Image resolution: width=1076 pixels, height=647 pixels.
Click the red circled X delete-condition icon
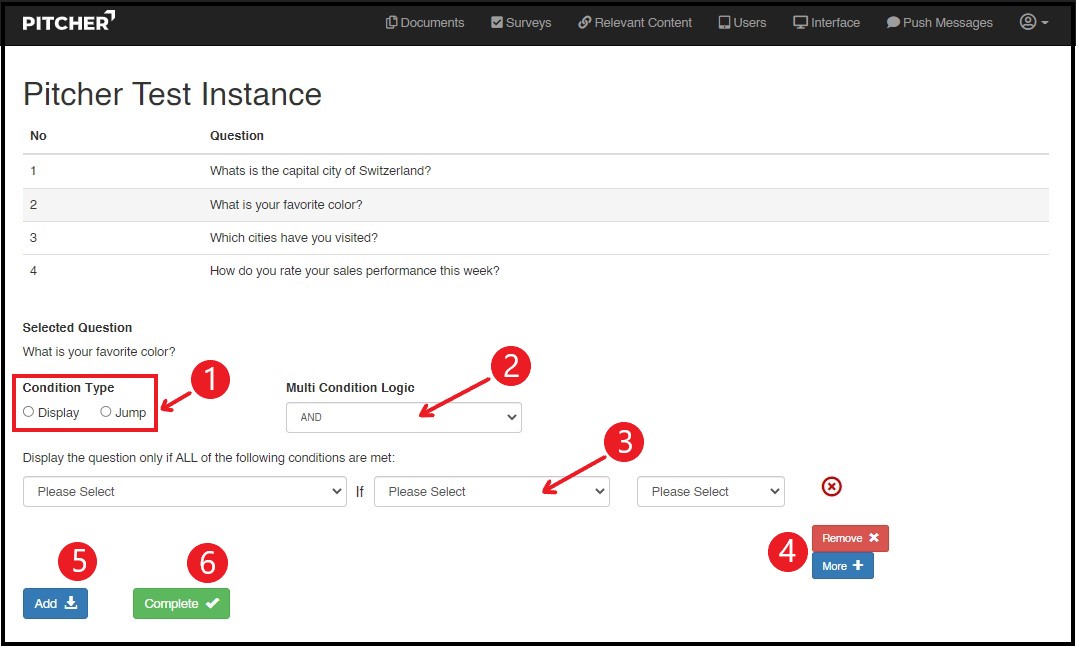coord(831,487)
